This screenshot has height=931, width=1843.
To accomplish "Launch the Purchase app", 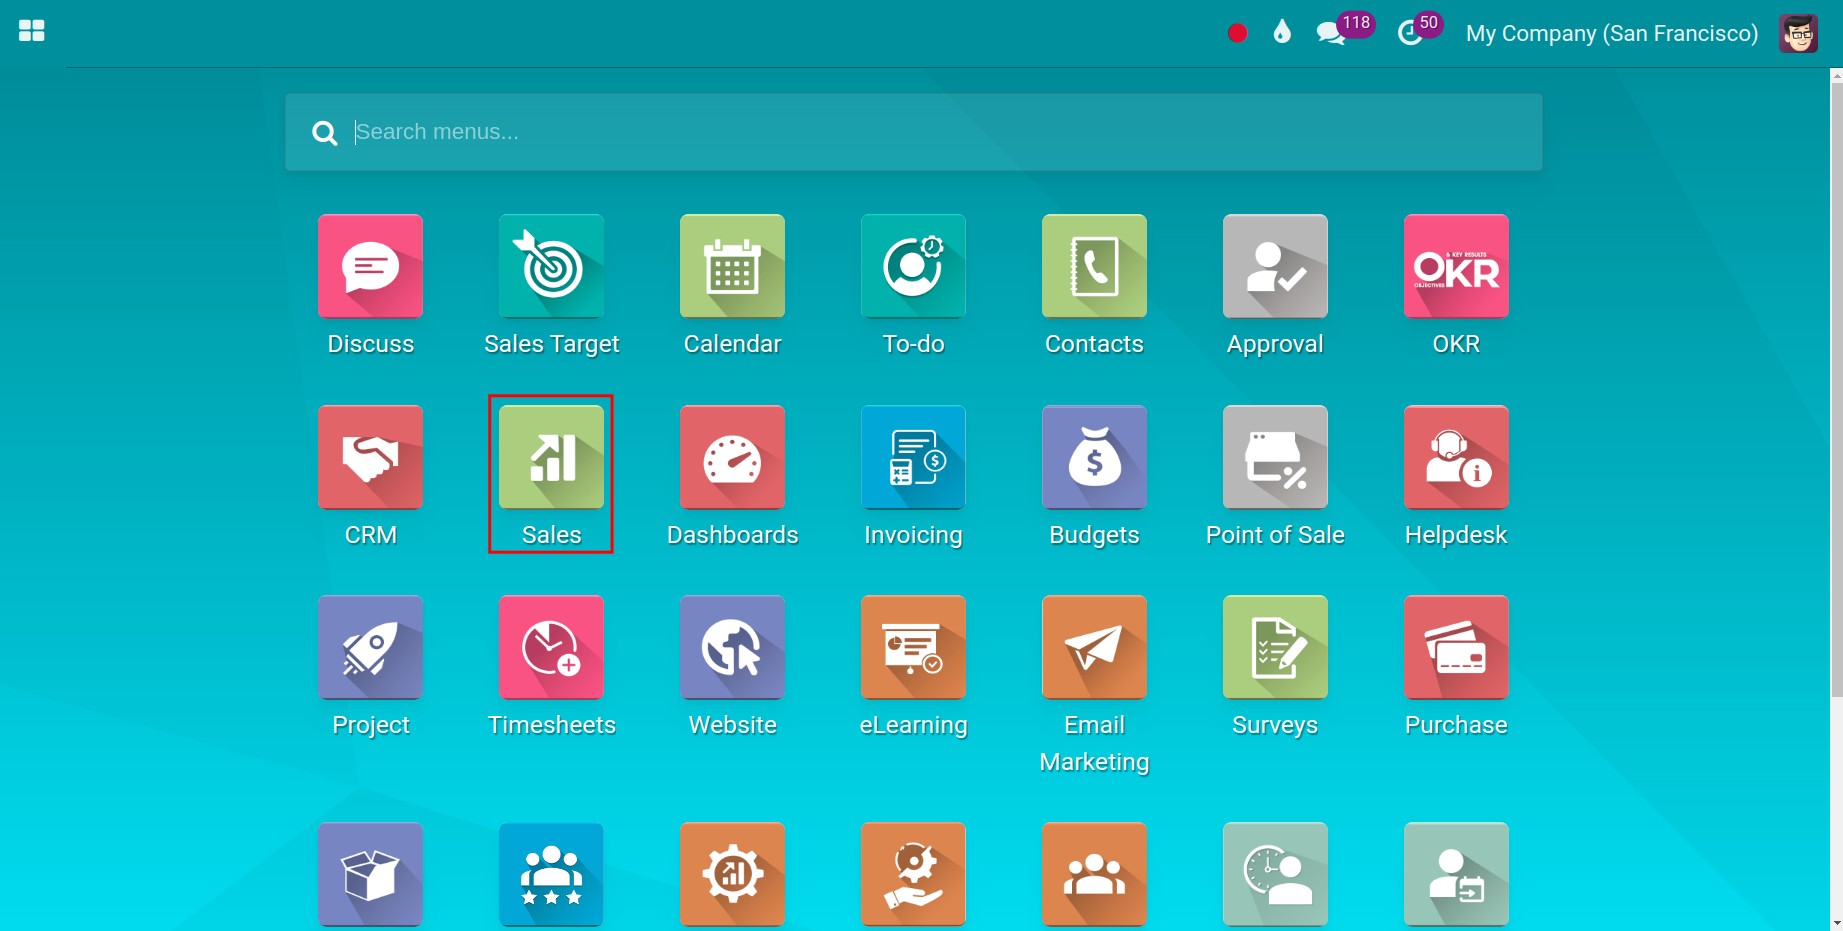I will click(x=1456, y=647).
